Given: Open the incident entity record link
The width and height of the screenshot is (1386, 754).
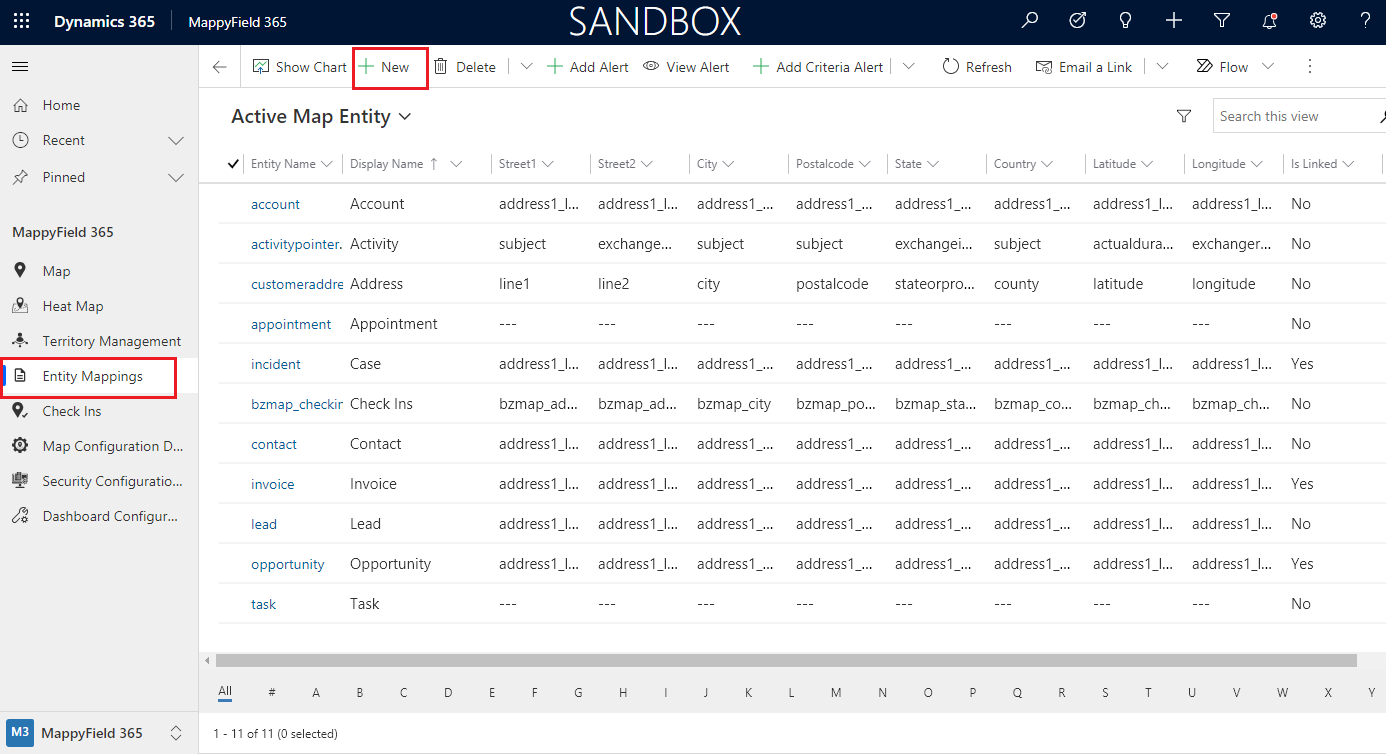Looking at the screenshot, I should click(276, 364).
